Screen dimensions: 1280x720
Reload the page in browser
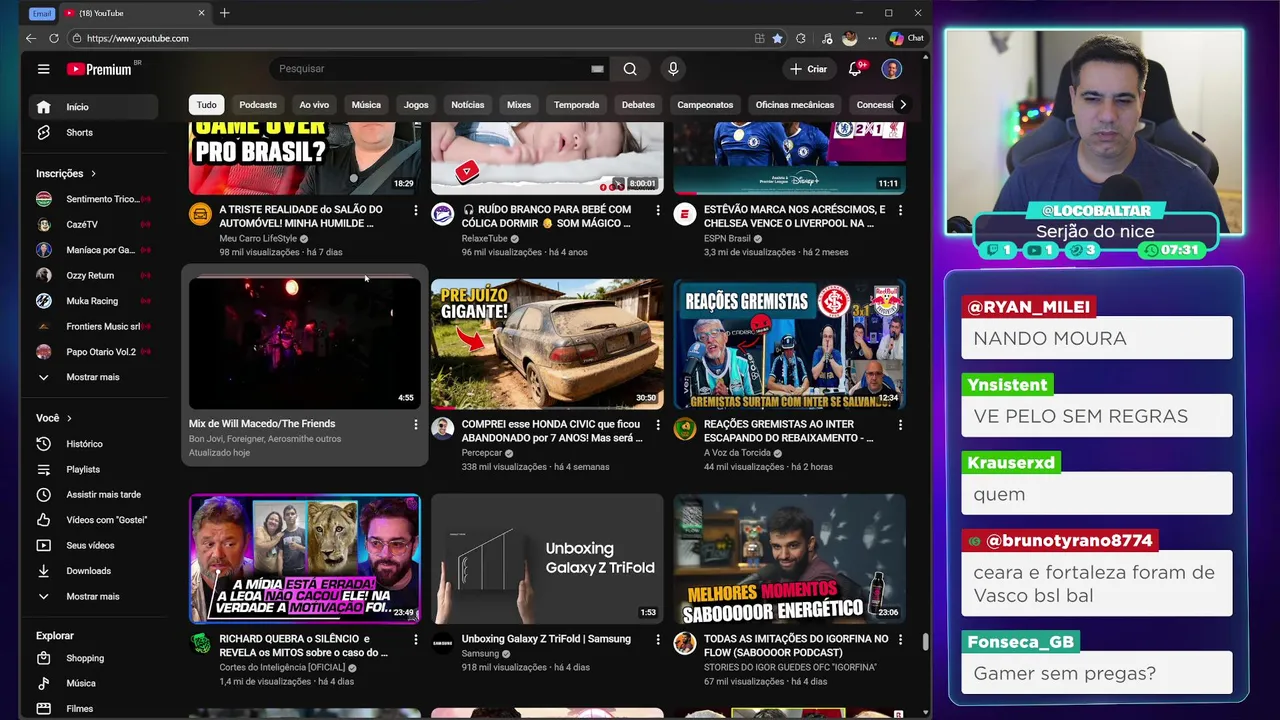coord(53,38)
